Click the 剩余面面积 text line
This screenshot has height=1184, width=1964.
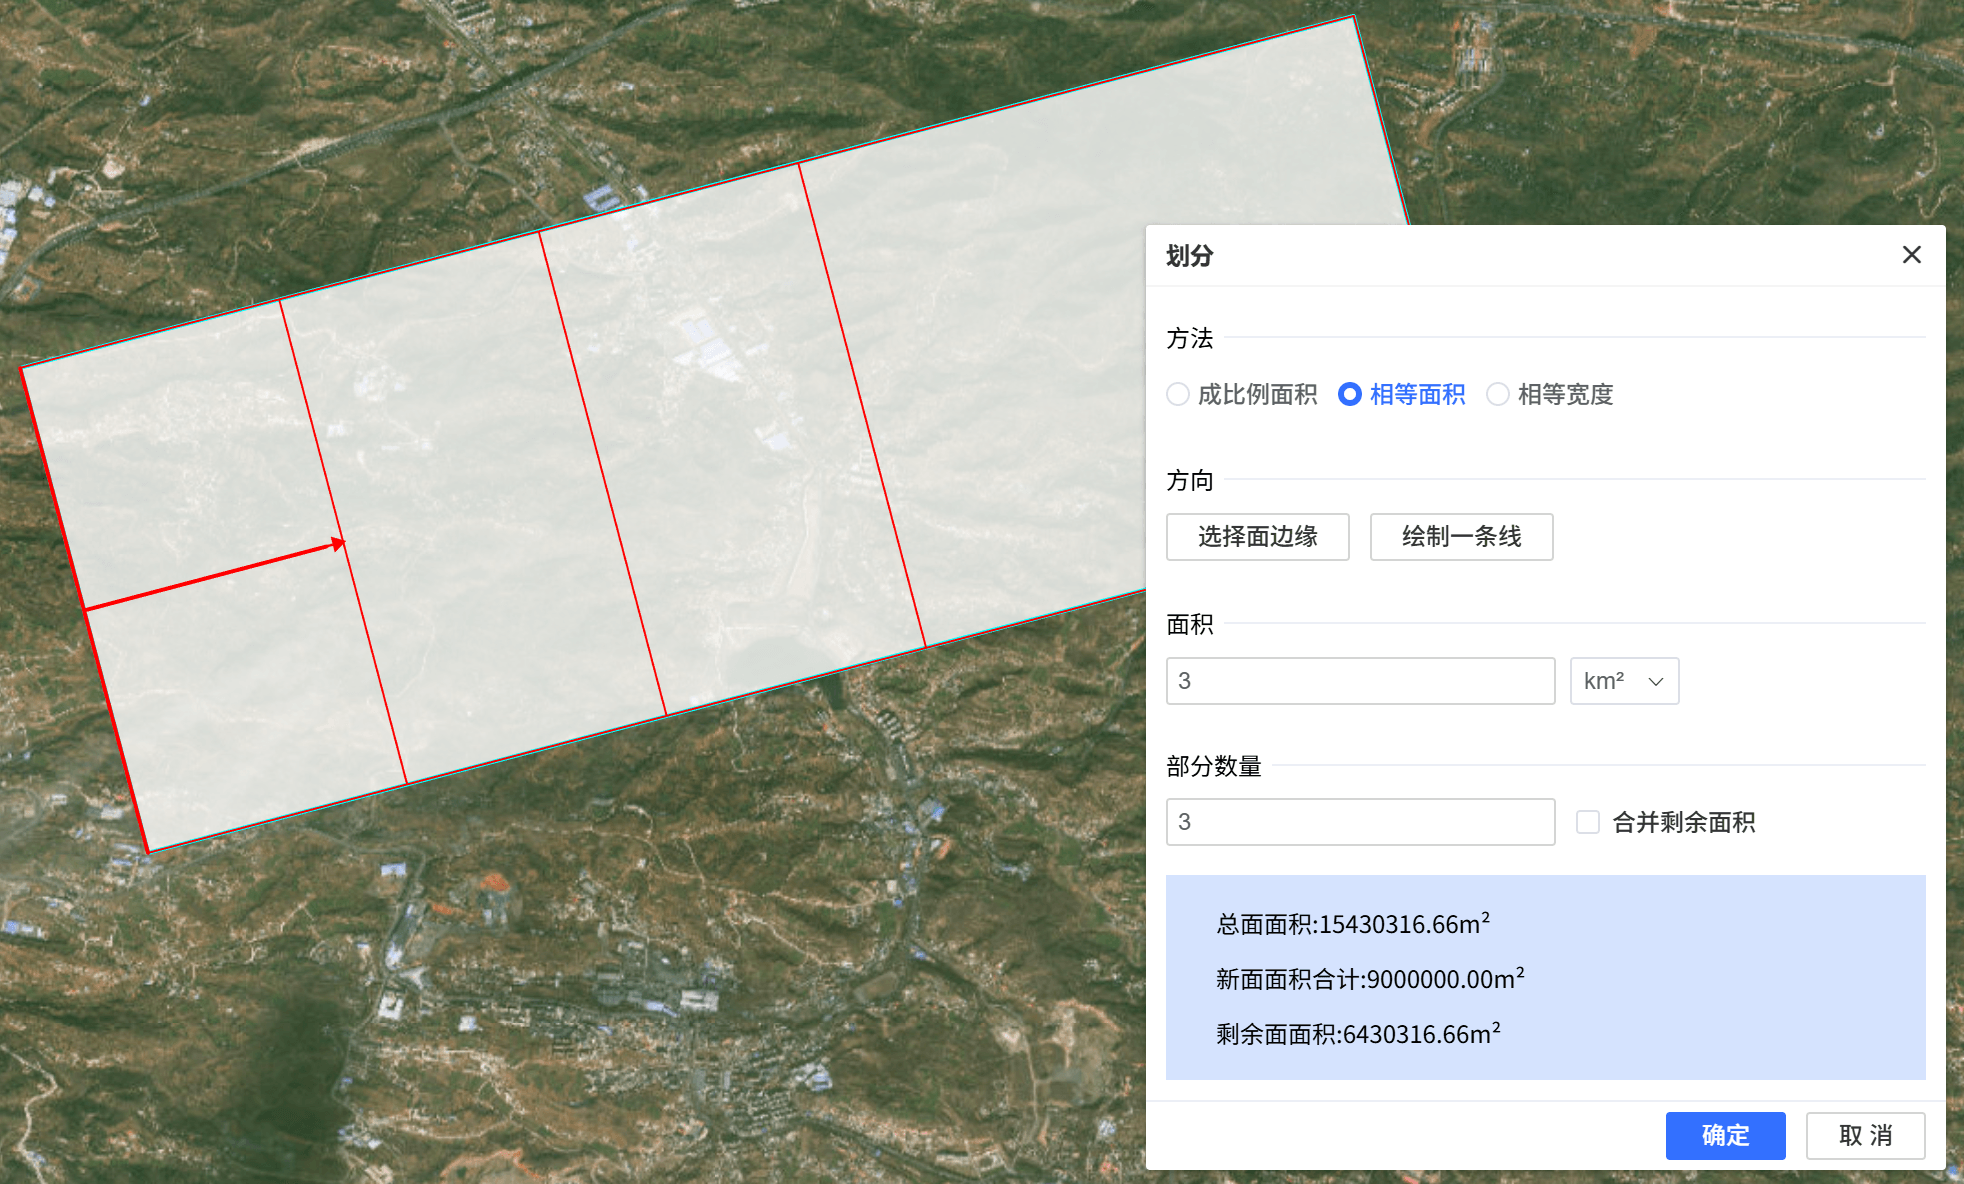[x=1357, y=1034]
